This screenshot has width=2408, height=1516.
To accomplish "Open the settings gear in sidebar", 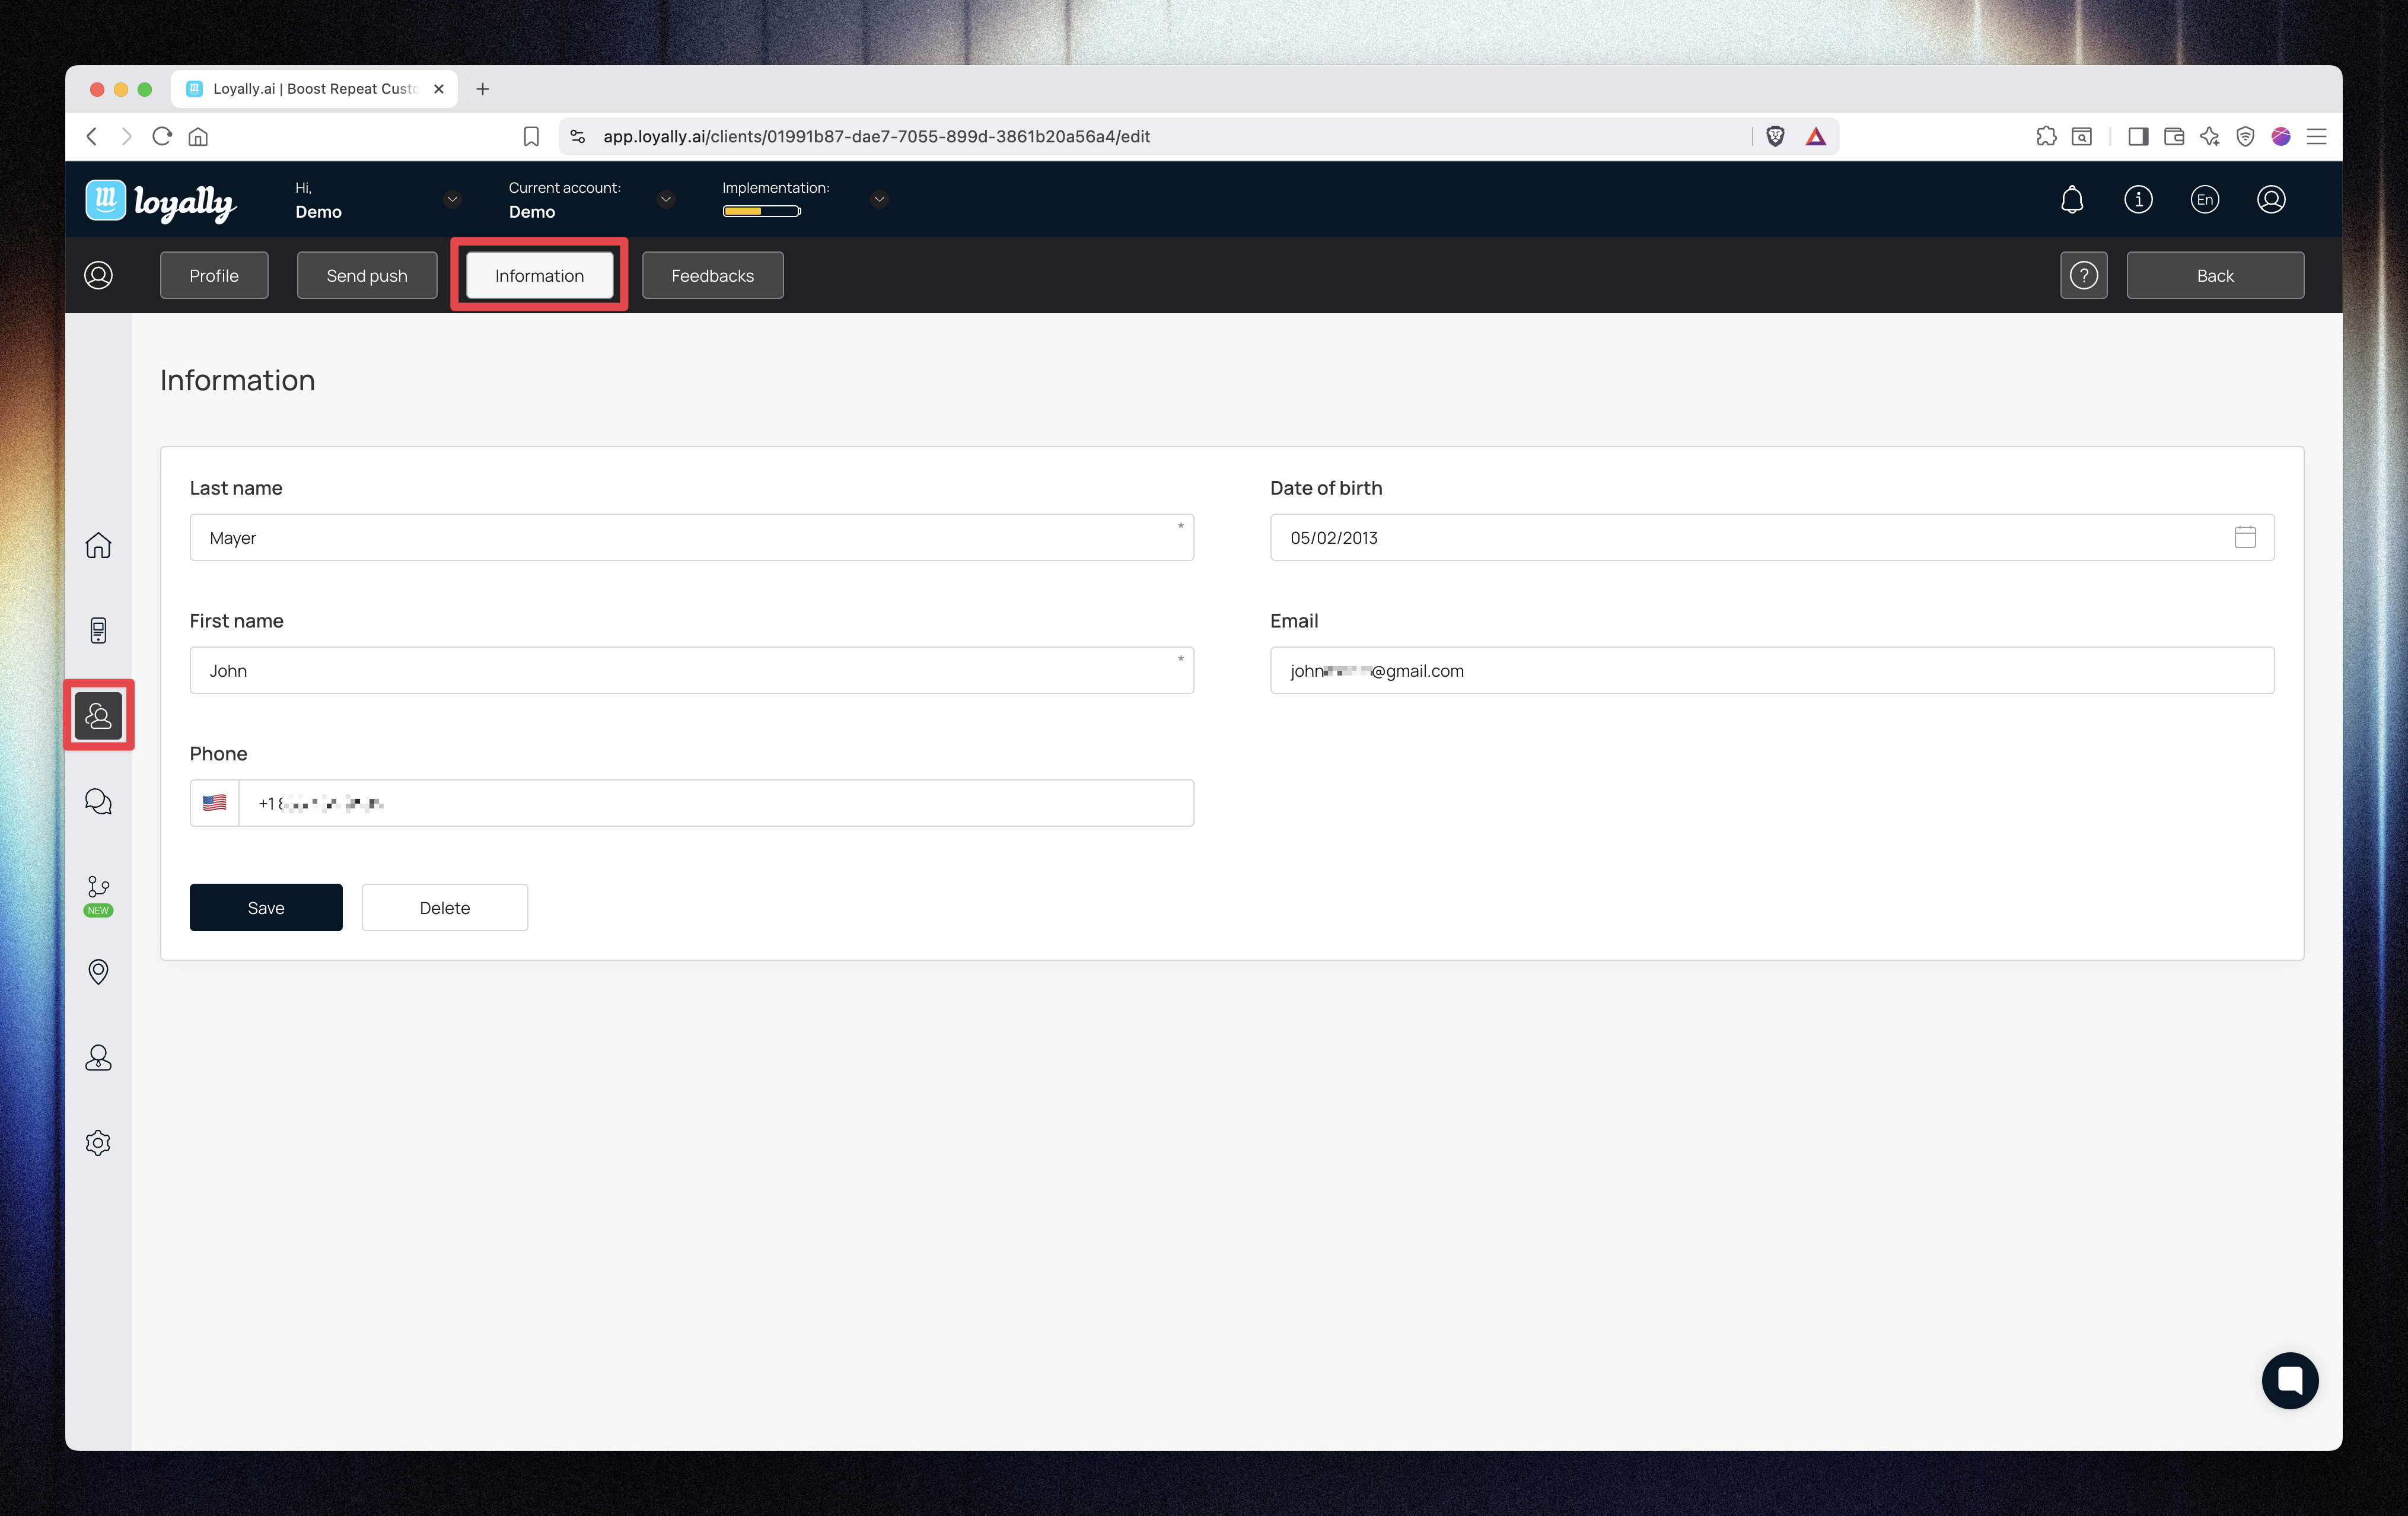I will (x=98, y=1142).
